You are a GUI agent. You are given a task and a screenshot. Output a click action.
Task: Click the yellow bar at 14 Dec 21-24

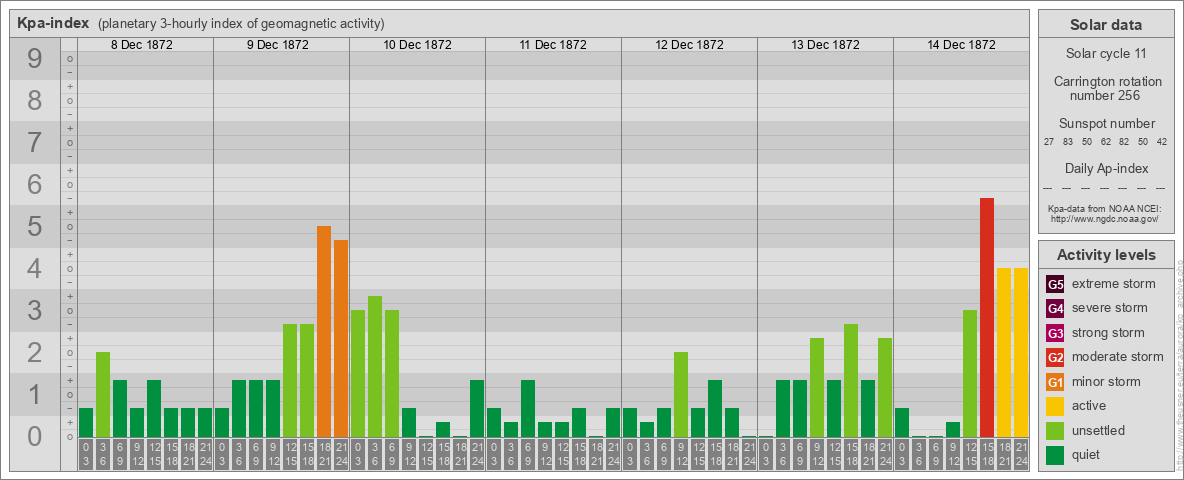pos(1021,352)
